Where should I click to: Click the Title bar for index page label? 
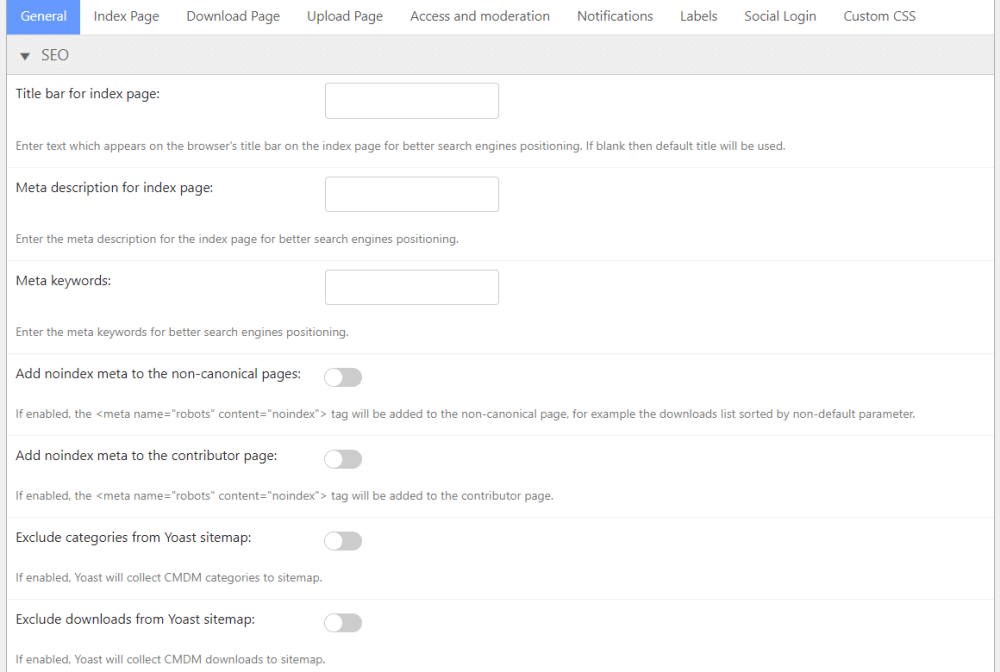(x=88, y=94)
